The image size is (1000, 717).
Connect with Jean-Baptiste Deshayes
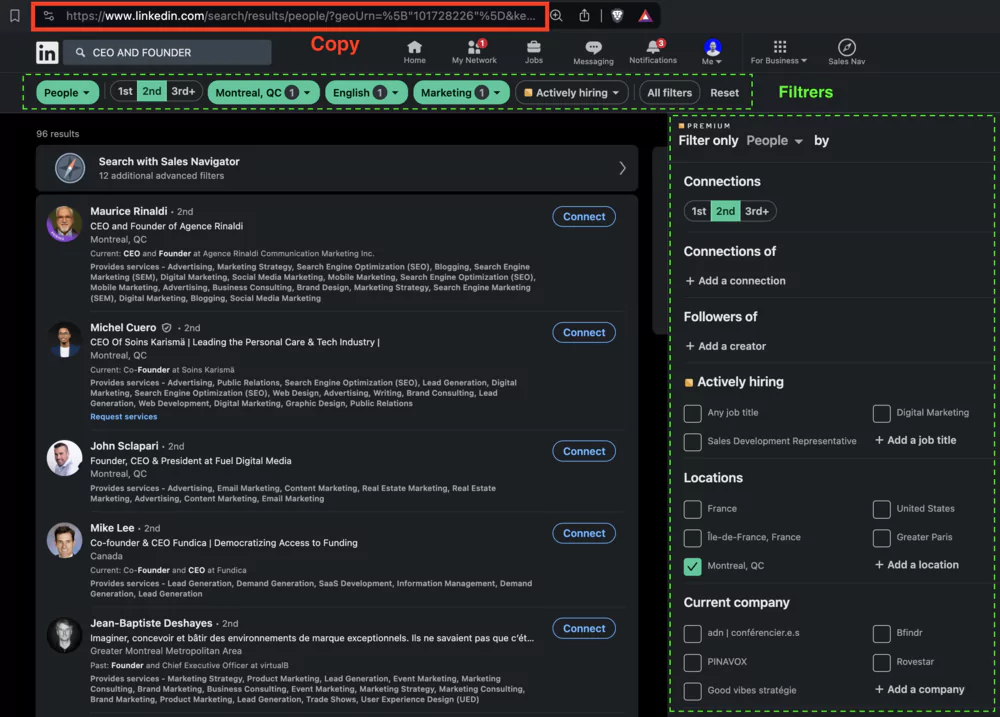pyautogui.click(x=584, y=628)
